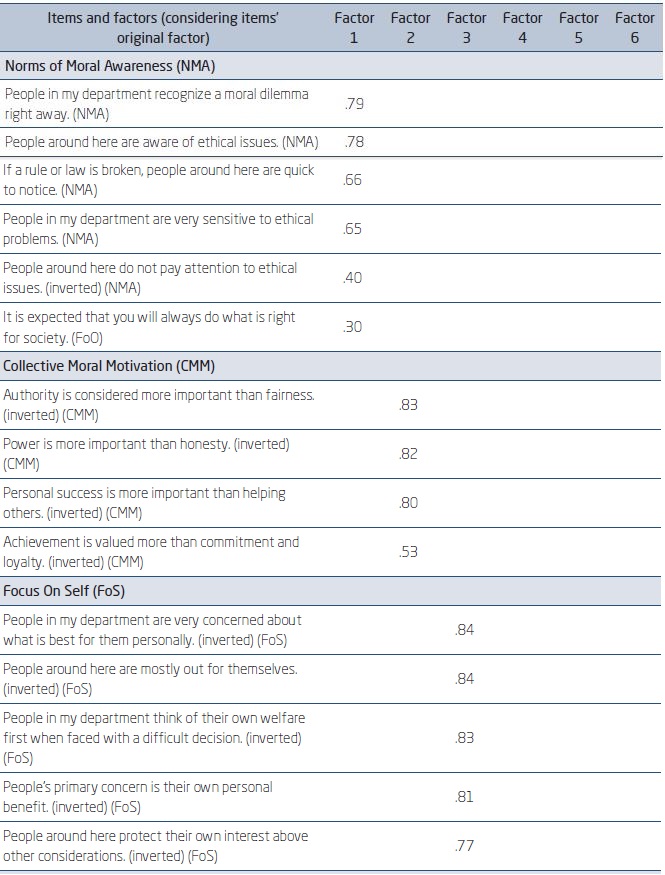Click the .40 loading value
The height and width of the screenshot is (875, 665).
tap(353, 278)
